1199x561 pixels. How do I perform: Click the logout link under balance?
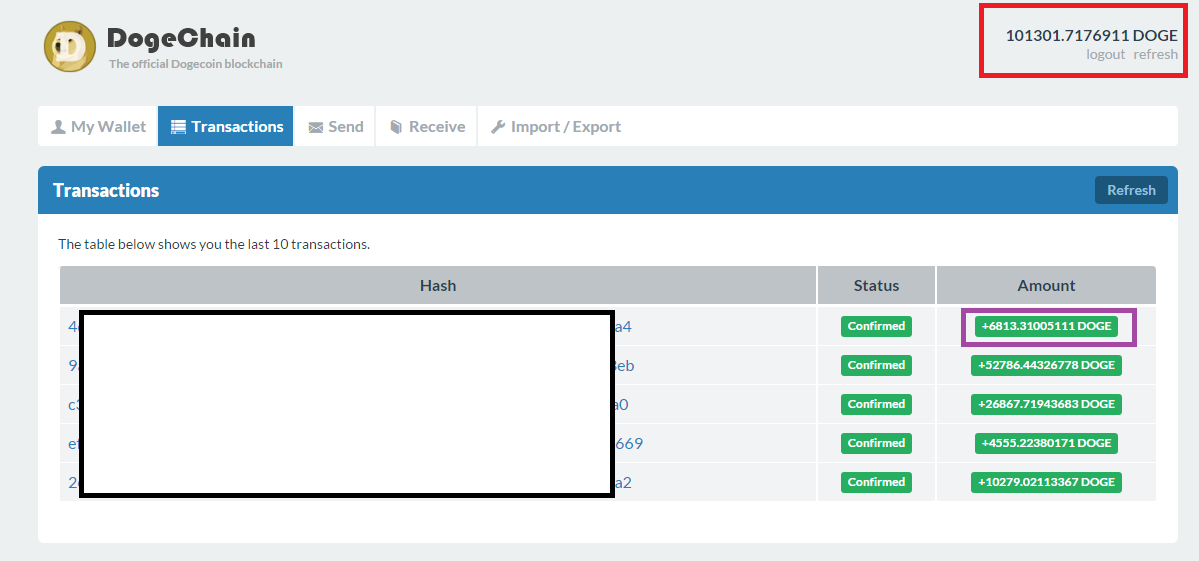(1105, 54)
